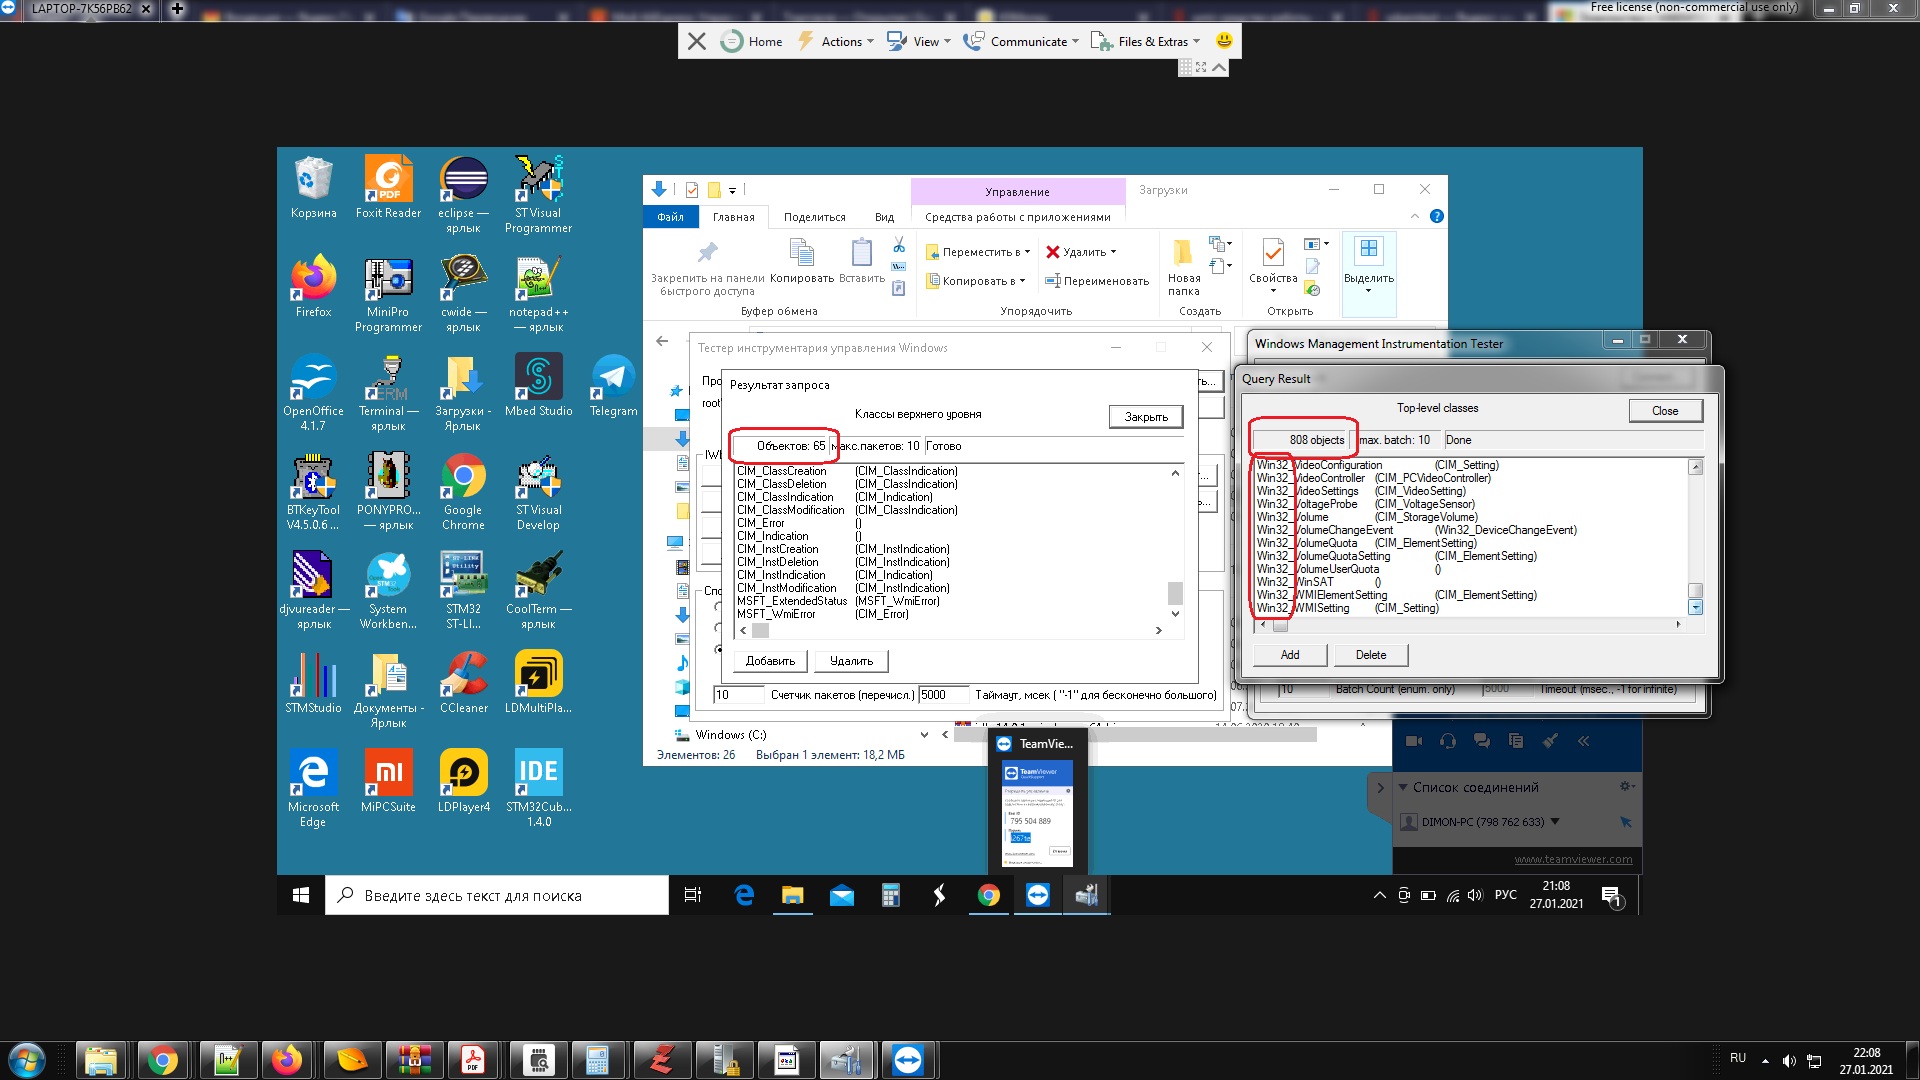Screen dimensions: 1920x1080
Task: Click the CCleaner desktop icon
Action: click(x=463, y=682)
